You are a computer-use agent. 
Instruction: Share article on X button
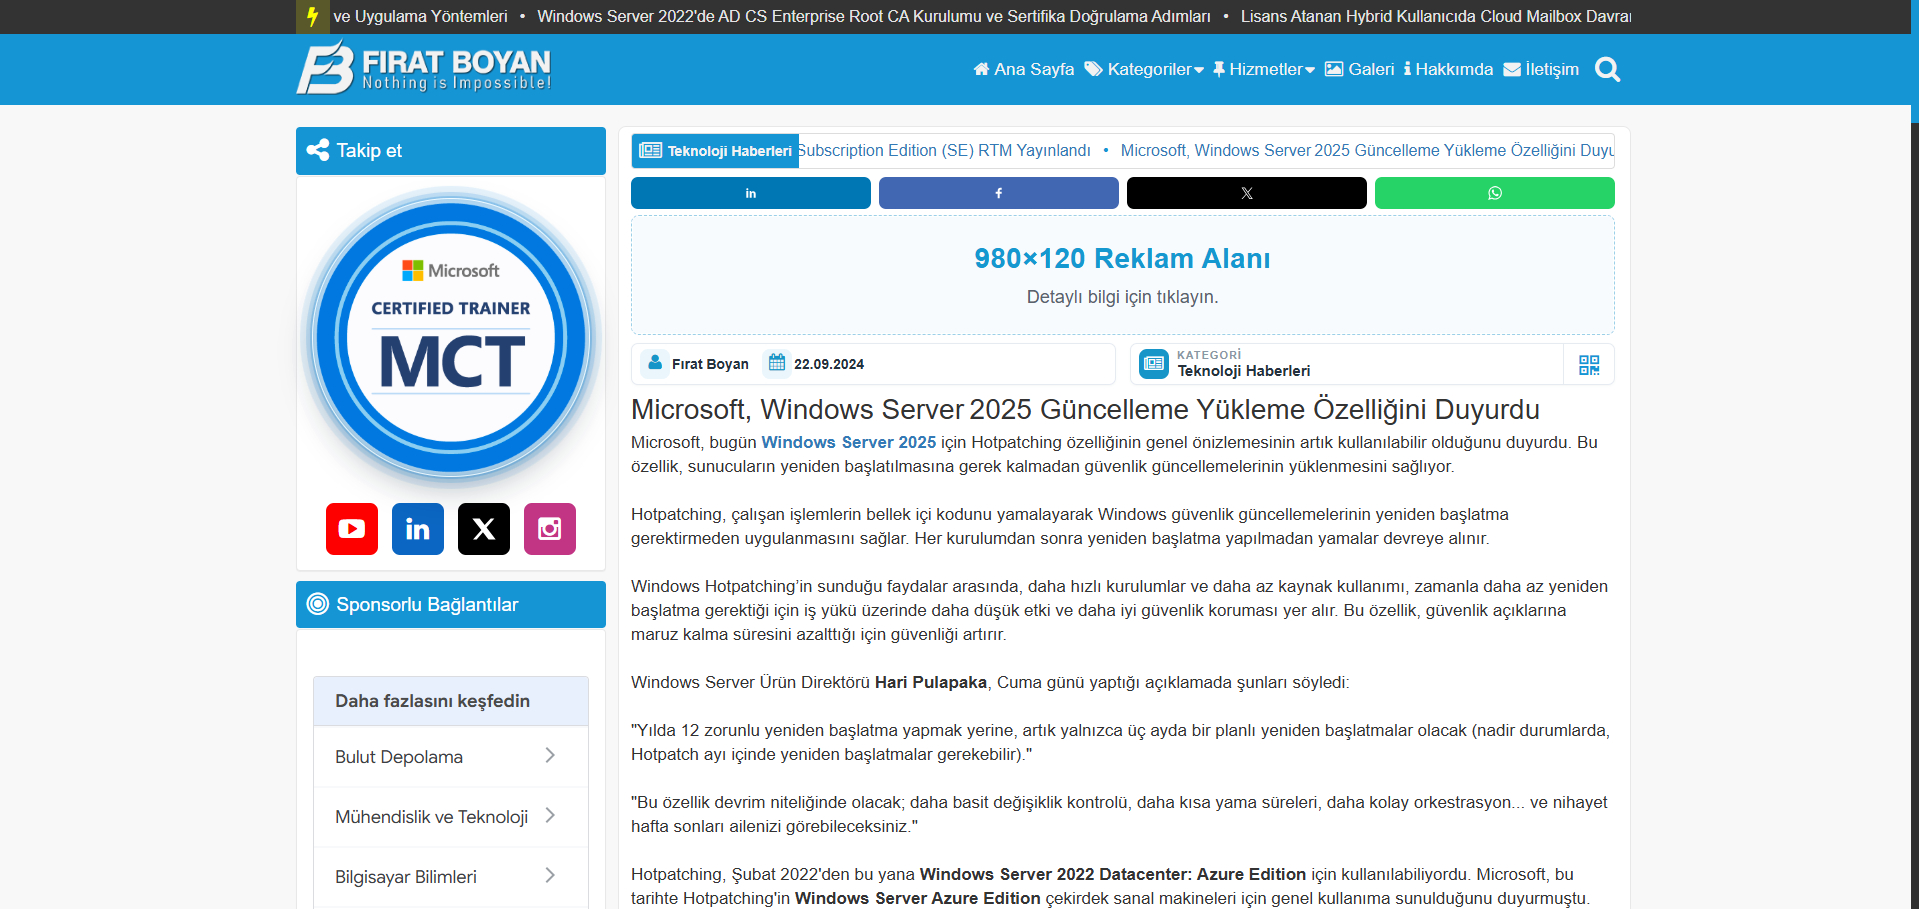1247,193
